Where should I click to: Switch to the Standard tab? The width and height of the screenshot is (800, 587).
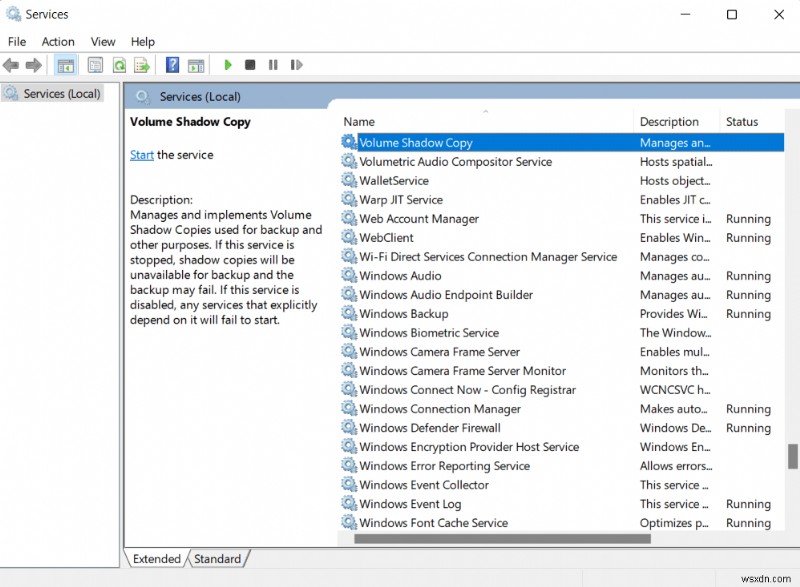click(x=218, y=559)
